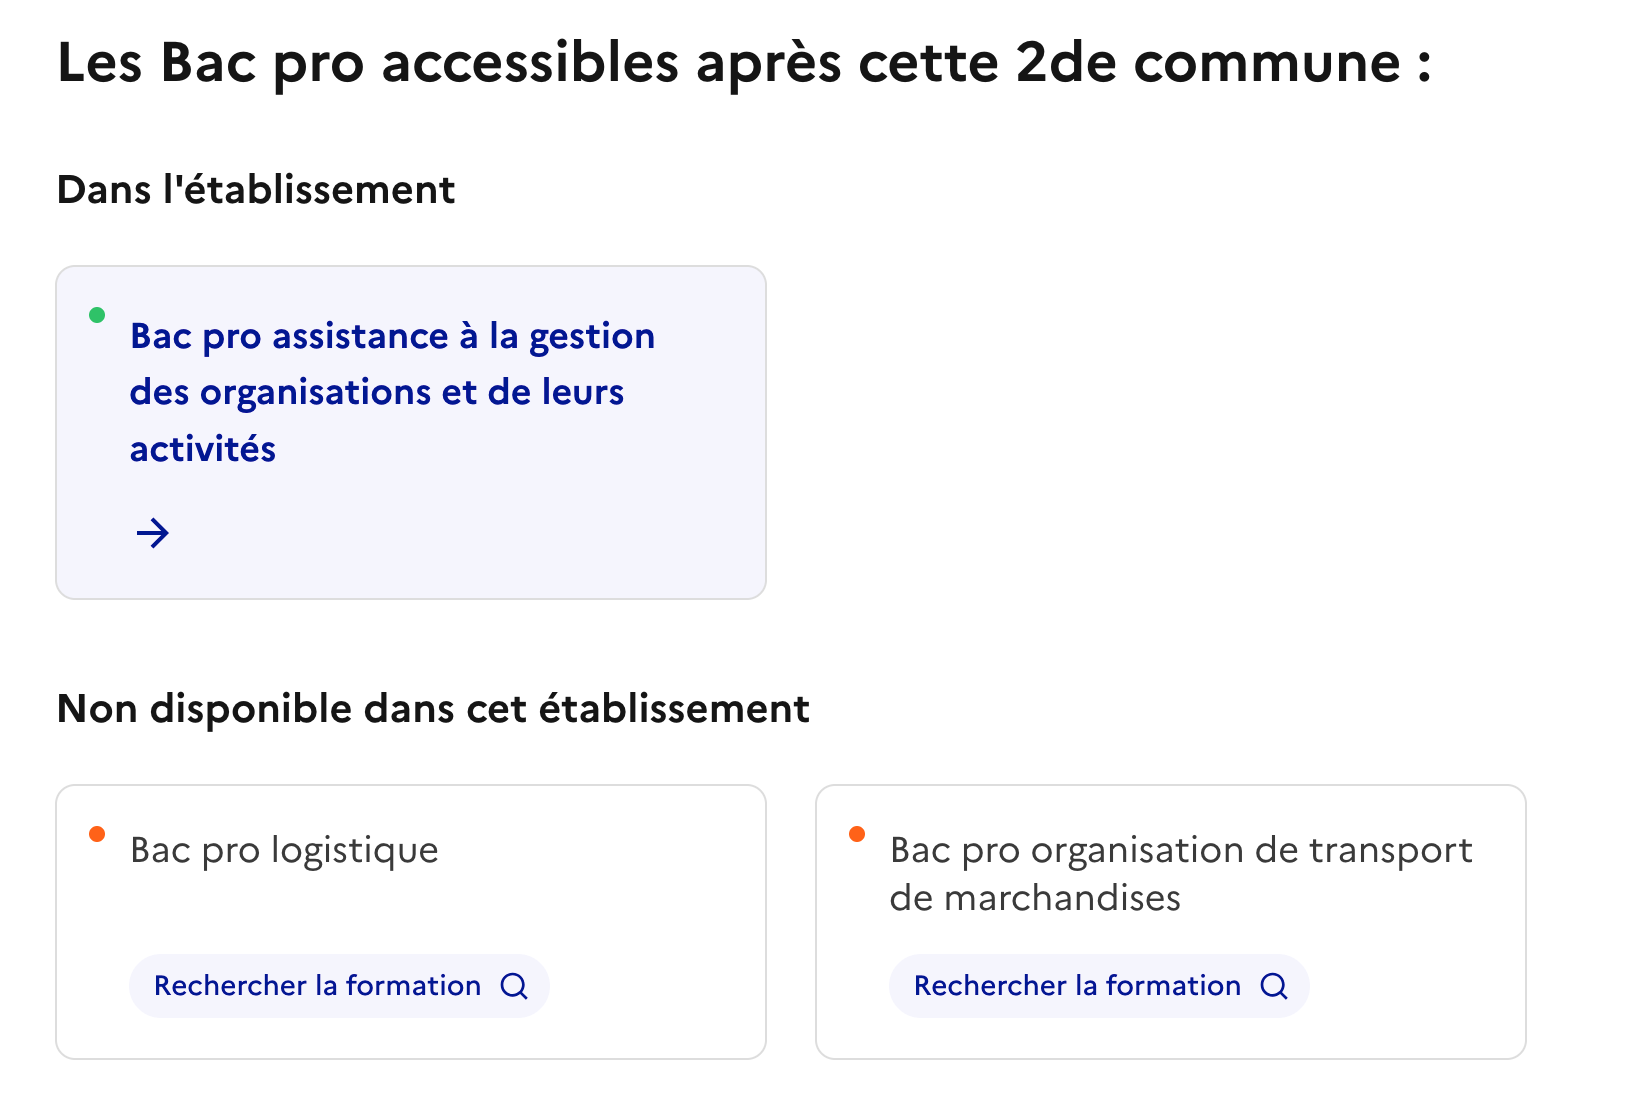Click the text organisation de transport de marchandises
1638x1099 pixels.
[1180, 874]
